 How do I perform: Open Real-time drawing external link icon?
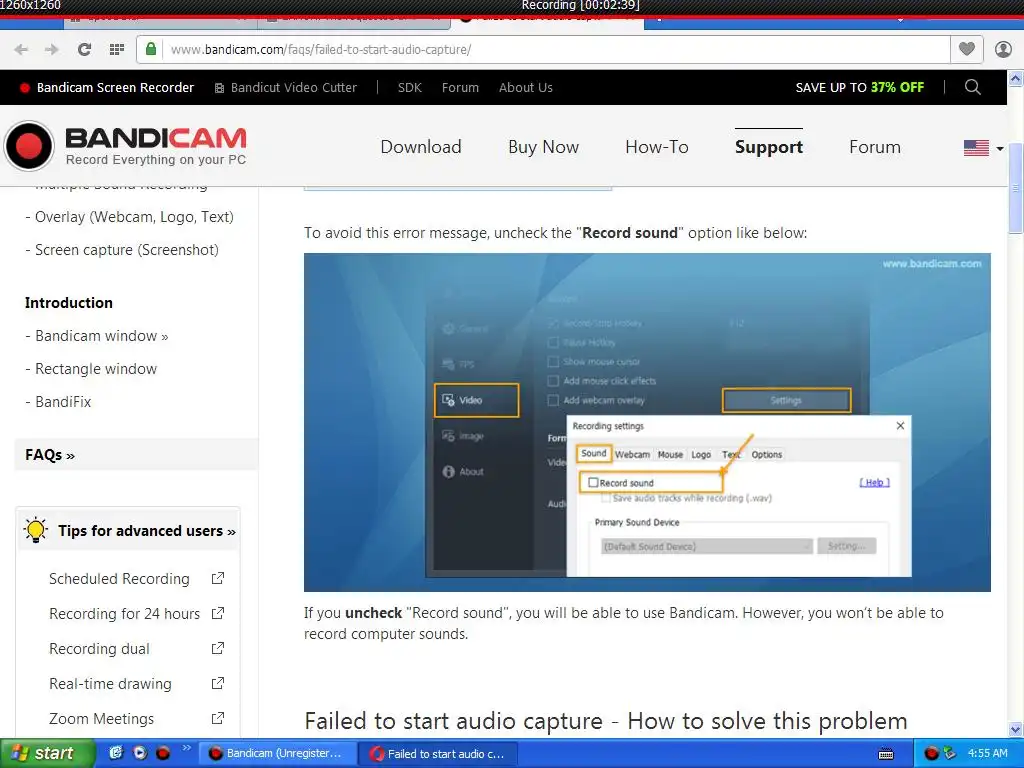[x=217, y=683]
